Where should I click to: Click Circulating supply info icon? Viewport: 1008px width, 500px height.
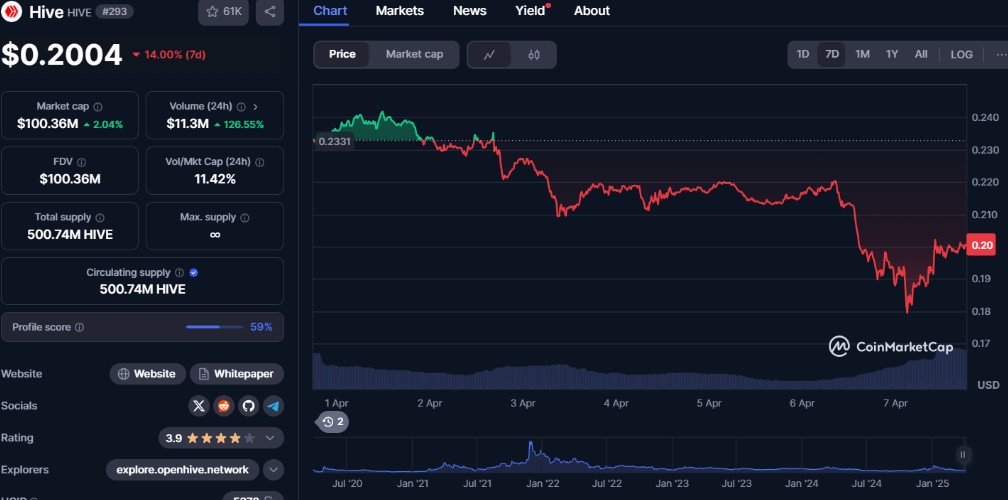[180, 272]
